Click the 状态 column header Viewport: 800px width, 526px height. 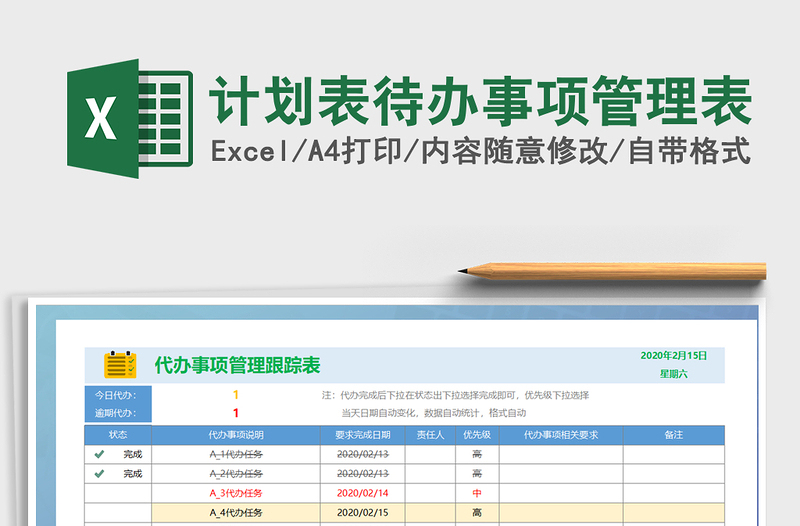118,435
